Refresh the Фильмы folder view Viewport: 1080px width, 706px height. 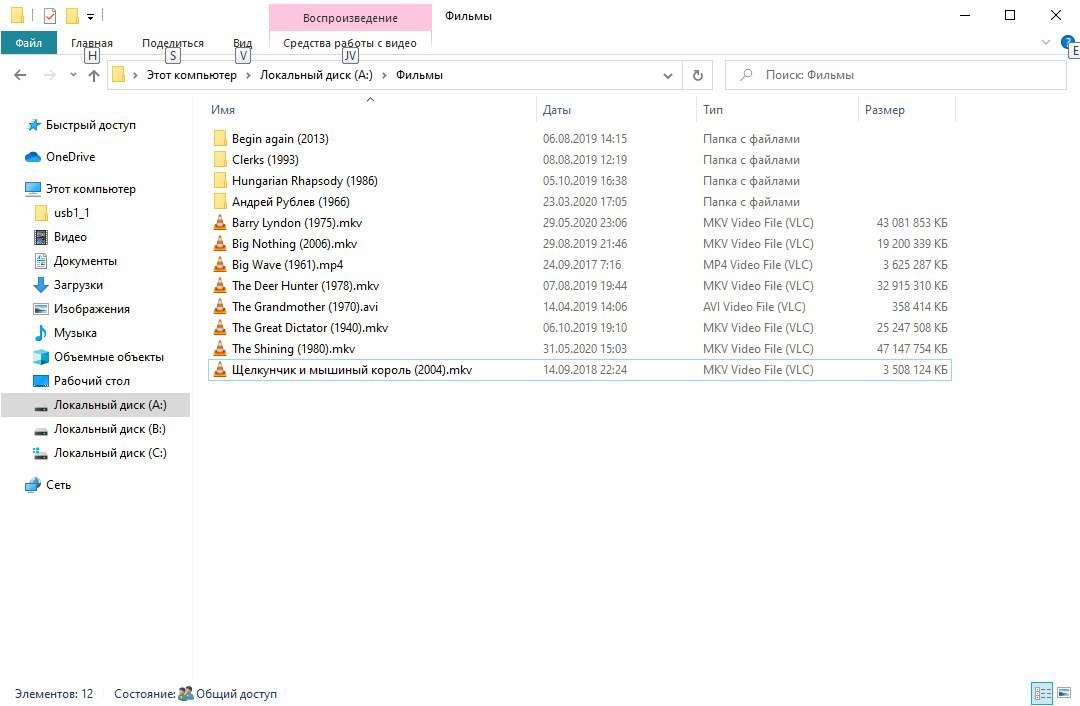click(698, 75)
